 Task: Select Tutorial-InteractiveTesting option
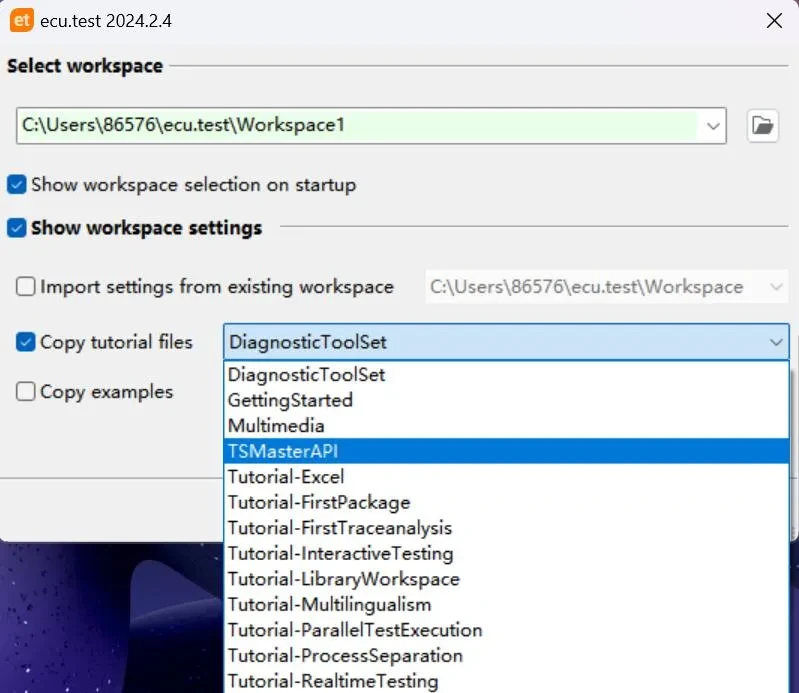[x=340, y=553]
